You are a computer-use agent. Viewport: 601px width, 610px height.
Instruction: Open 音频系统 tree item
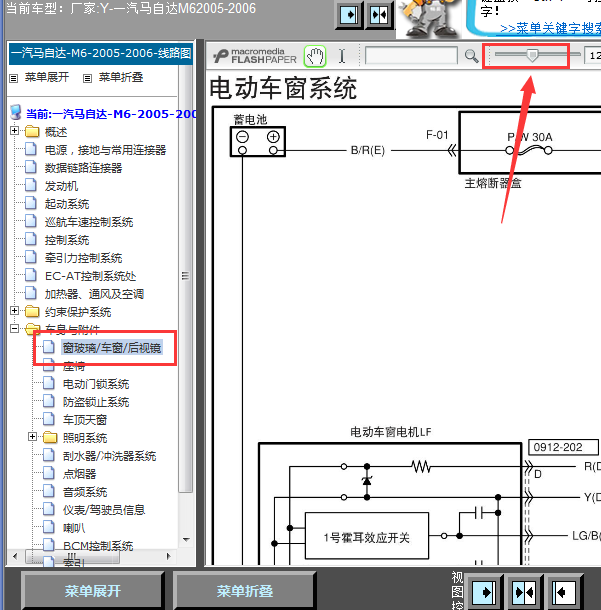coord(85,492)
